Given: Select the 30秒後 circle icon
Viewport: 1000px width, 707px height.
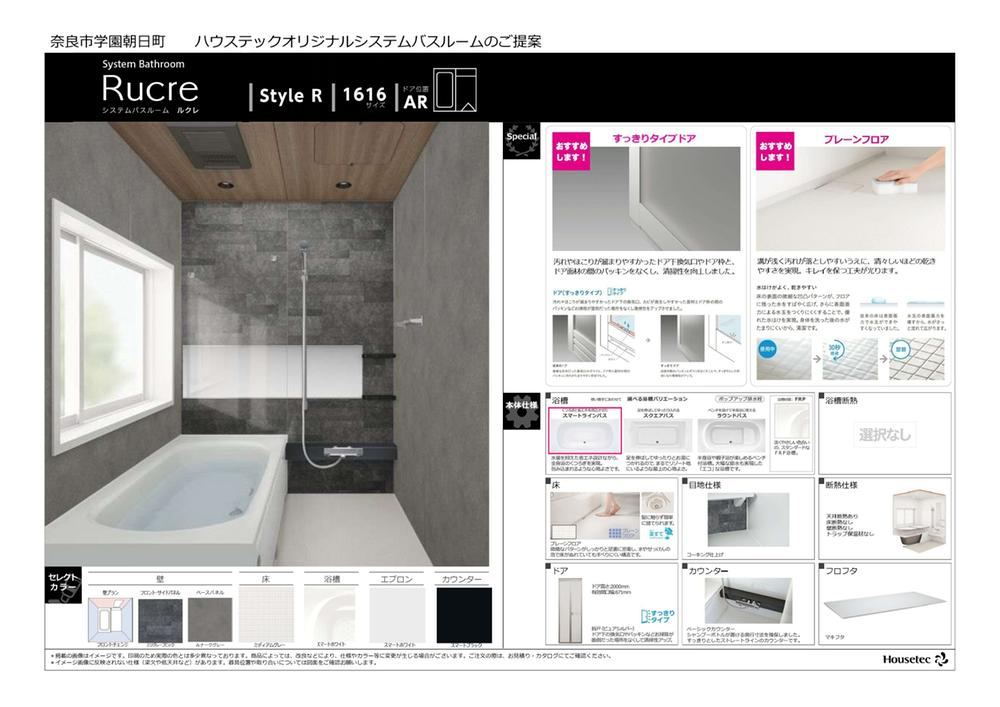Looking at the screenshot, I should [834, 349].
